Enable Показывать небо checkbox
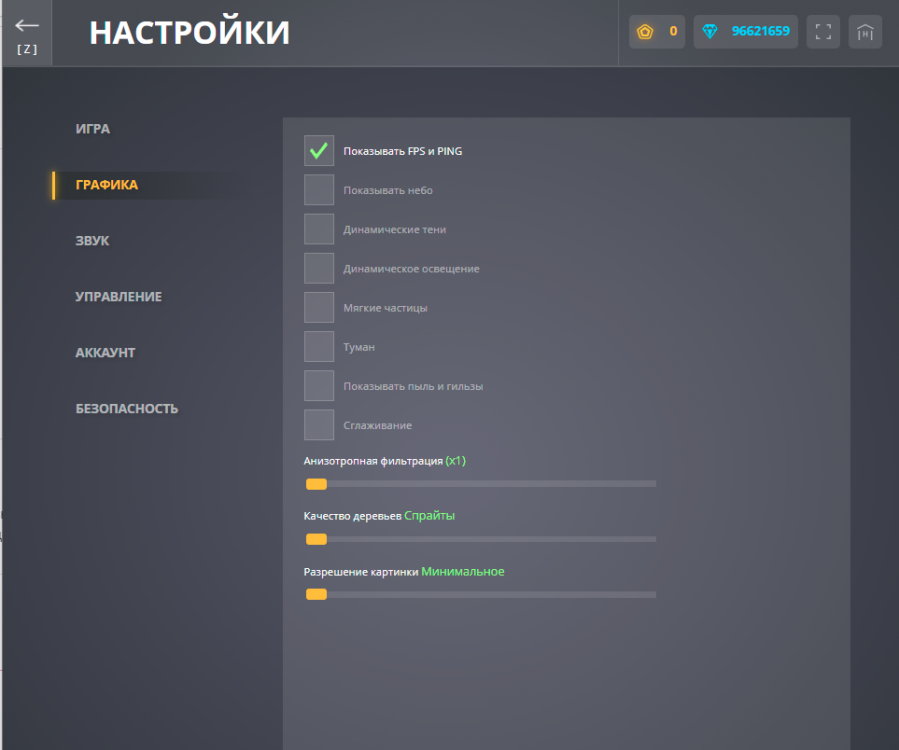899x750 pixels. [319, 190]
